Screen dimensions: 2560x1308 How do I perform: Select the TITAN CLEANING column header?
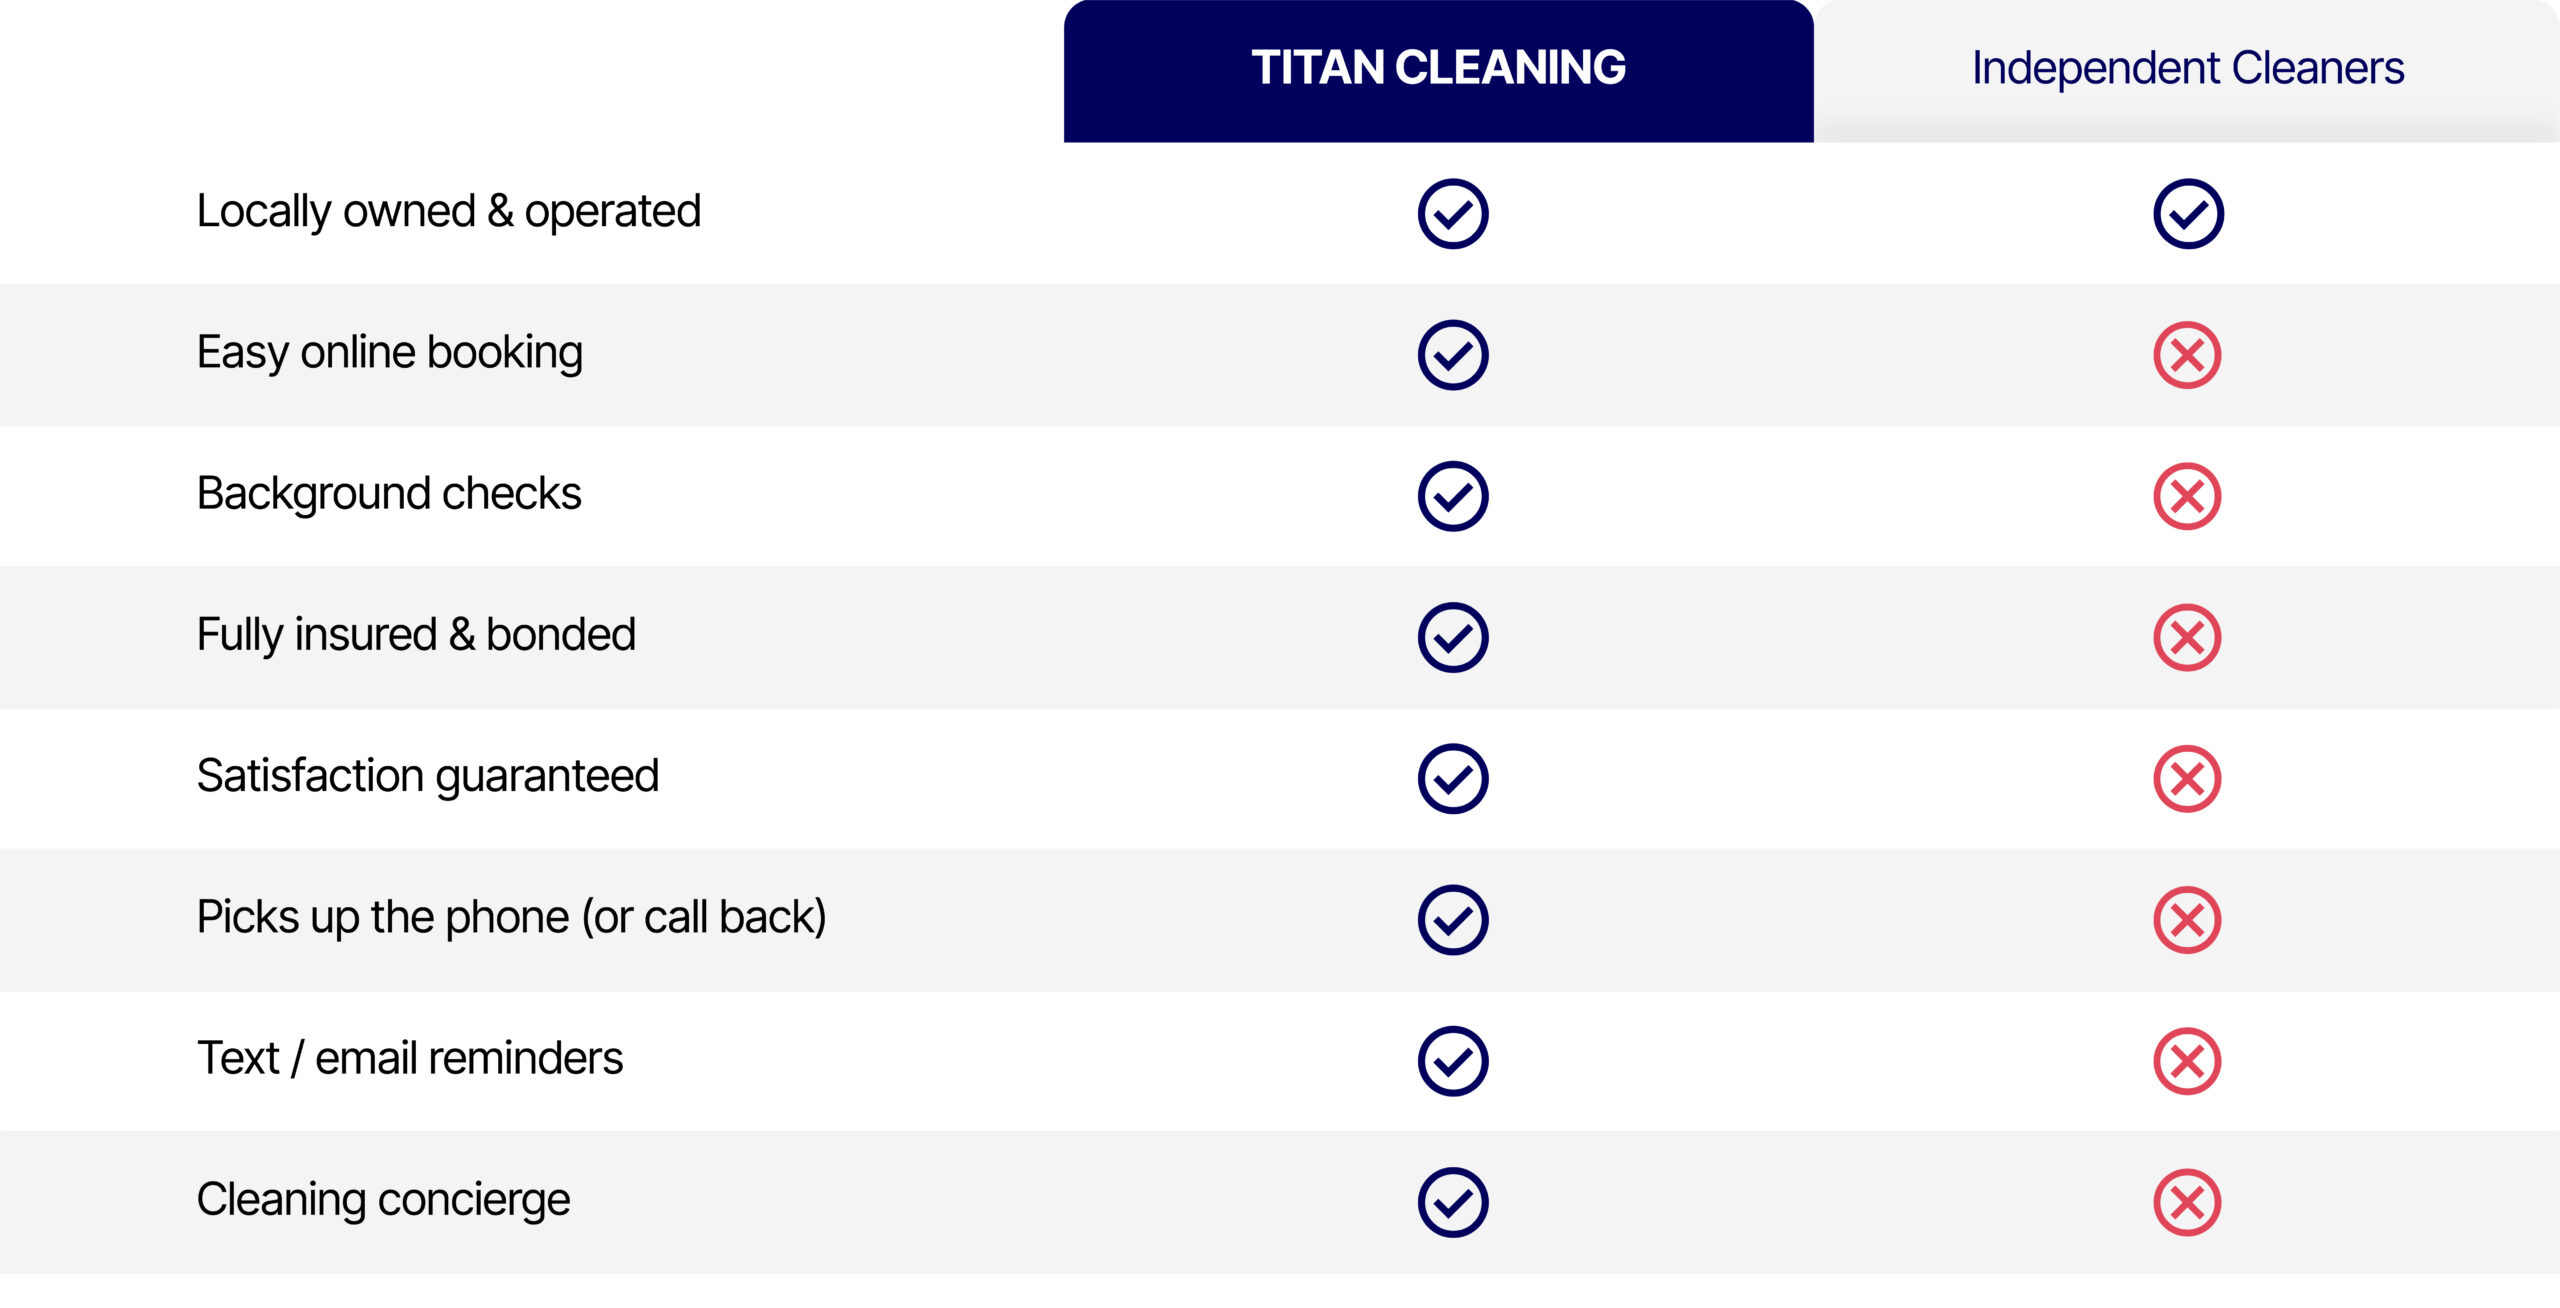(1438, 69)
